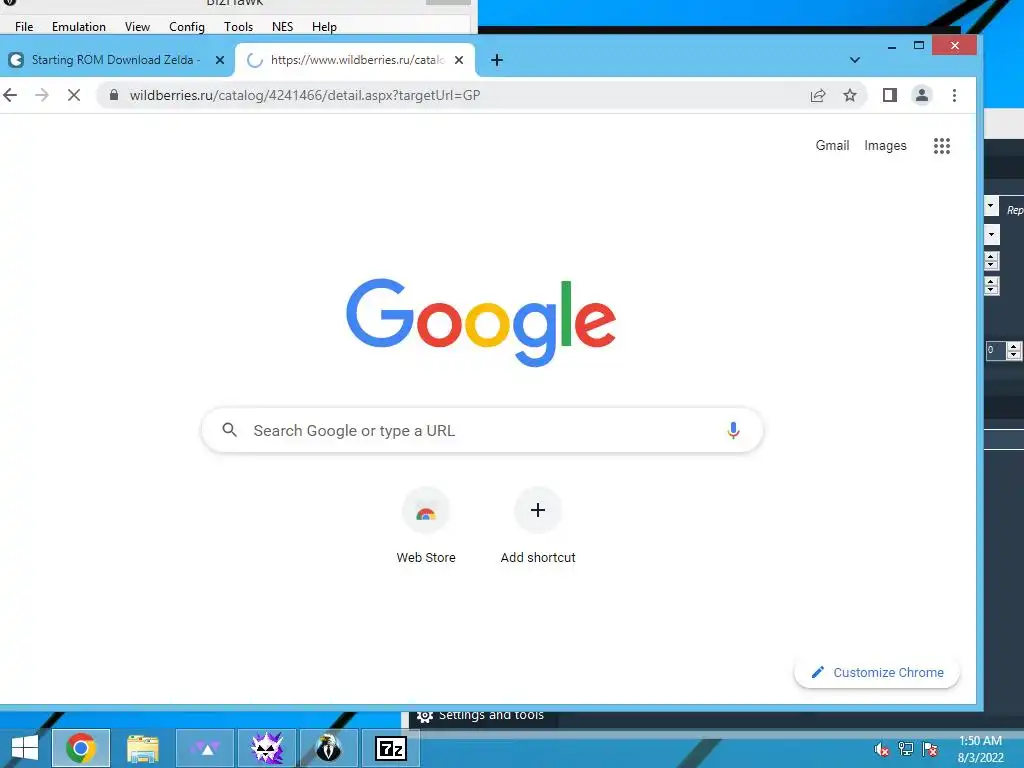
Task: Click the Customize Chrome button
Action: tap(877, 673)
